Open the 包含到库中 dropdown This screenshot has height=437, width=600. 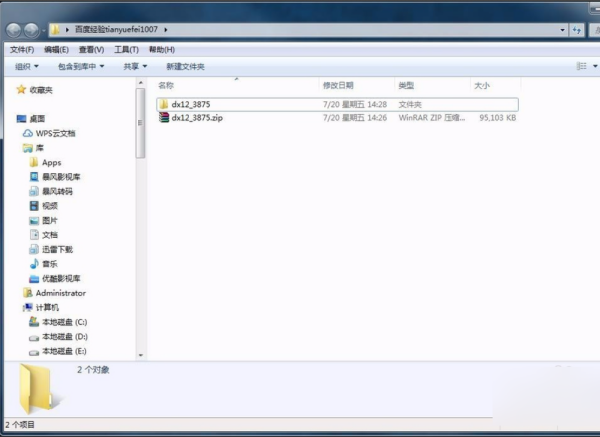pyautogui.click(x=81, y=67)
